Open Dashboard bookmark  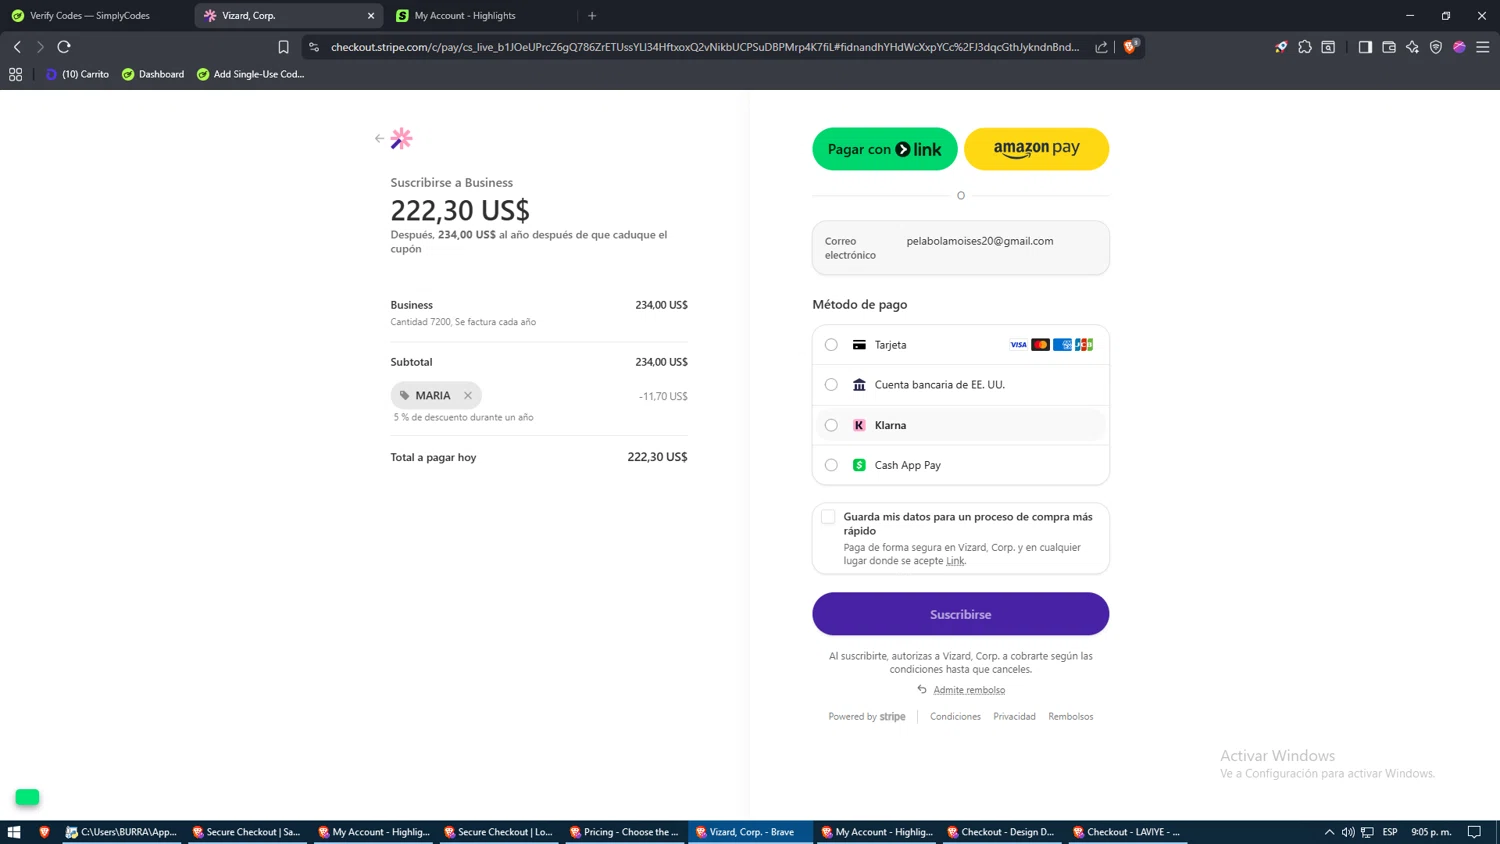153,74
